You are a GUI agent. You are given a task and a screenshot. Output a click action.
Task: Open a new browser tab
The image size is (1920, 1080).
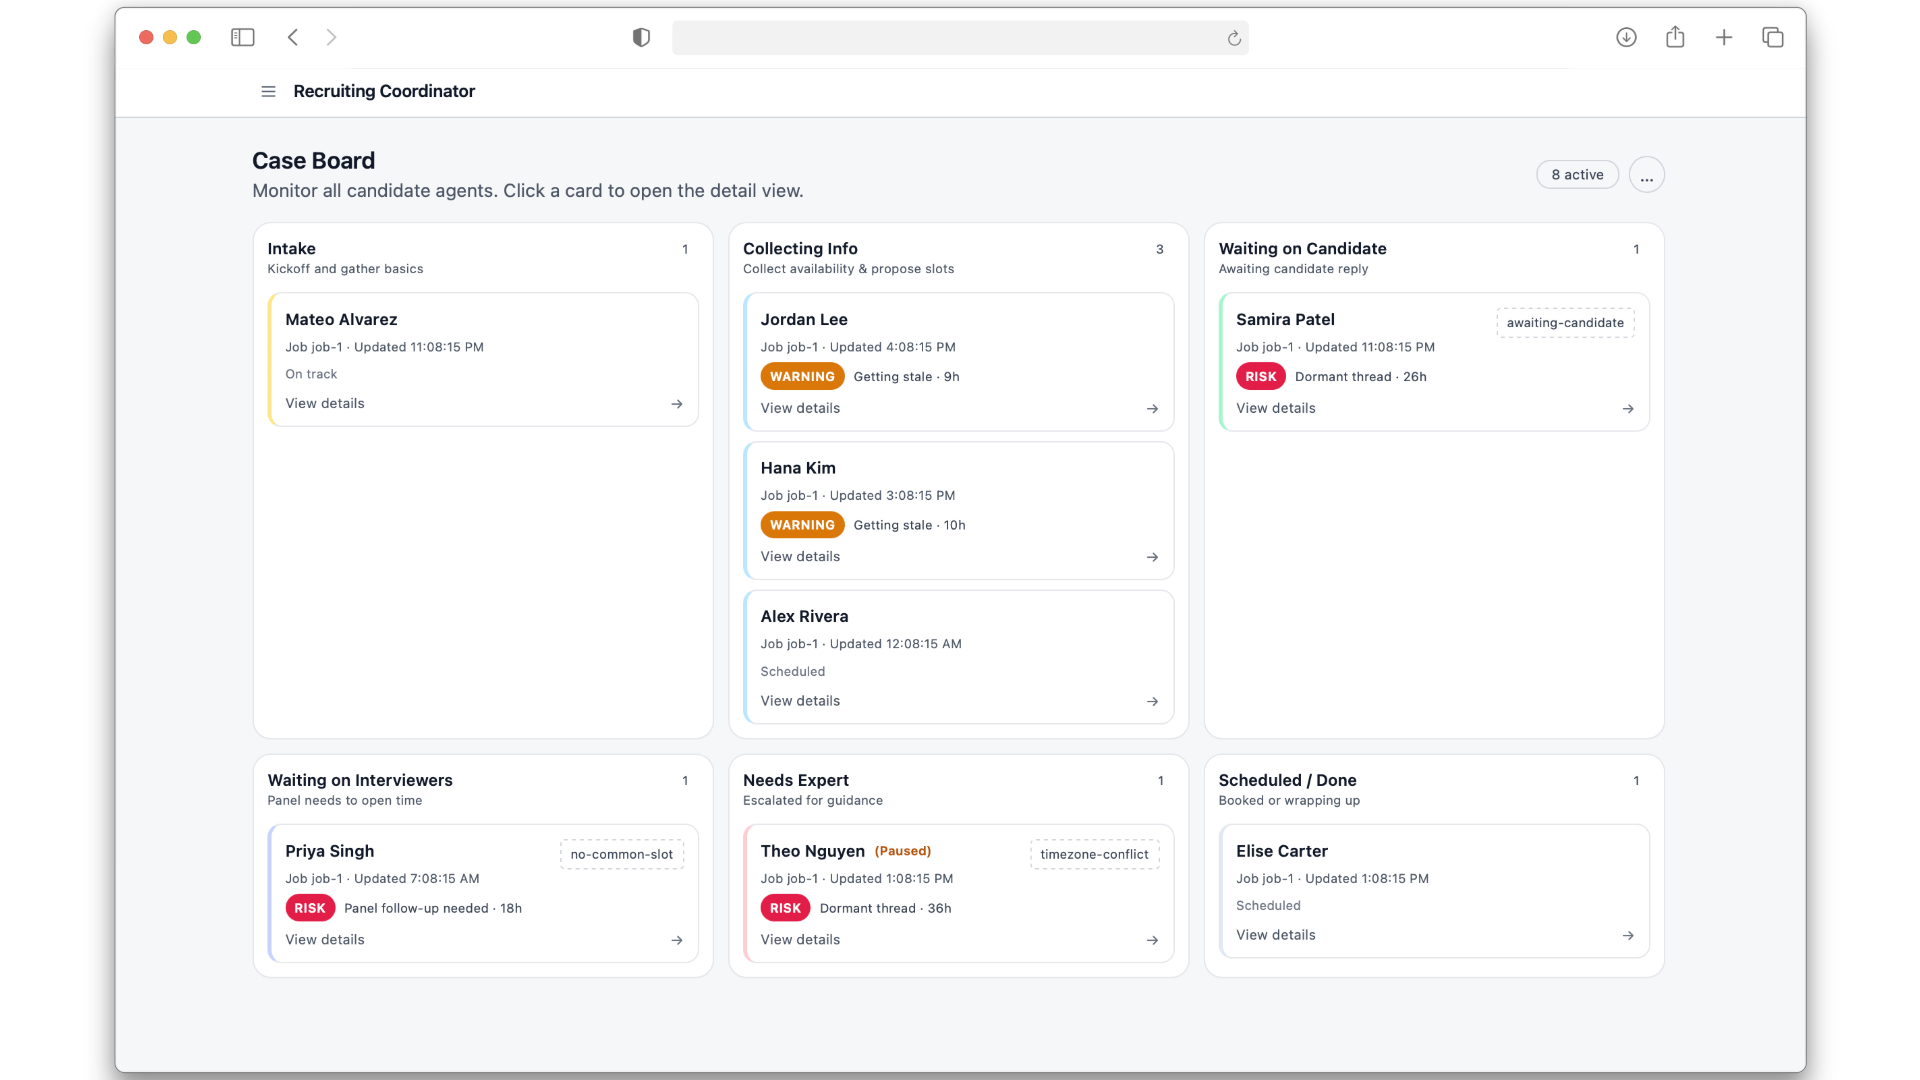[1723, 37]
